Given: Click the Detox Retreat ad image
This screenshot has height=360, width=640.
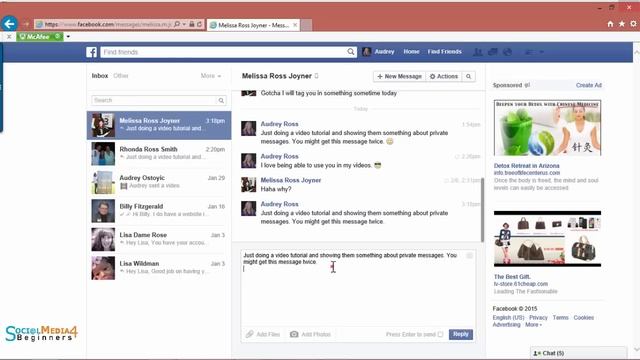Looking at the screenshot, I should tap(547, 128).
